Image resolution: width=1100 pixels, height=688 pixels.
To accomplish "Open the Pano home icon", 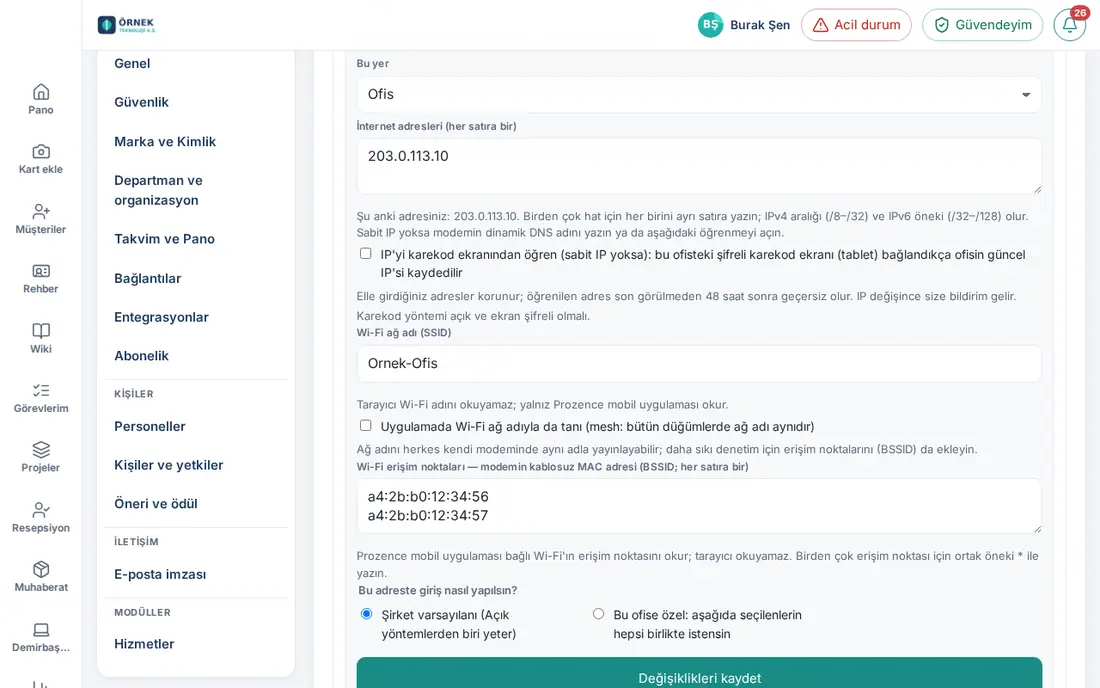I will (41, 92).
